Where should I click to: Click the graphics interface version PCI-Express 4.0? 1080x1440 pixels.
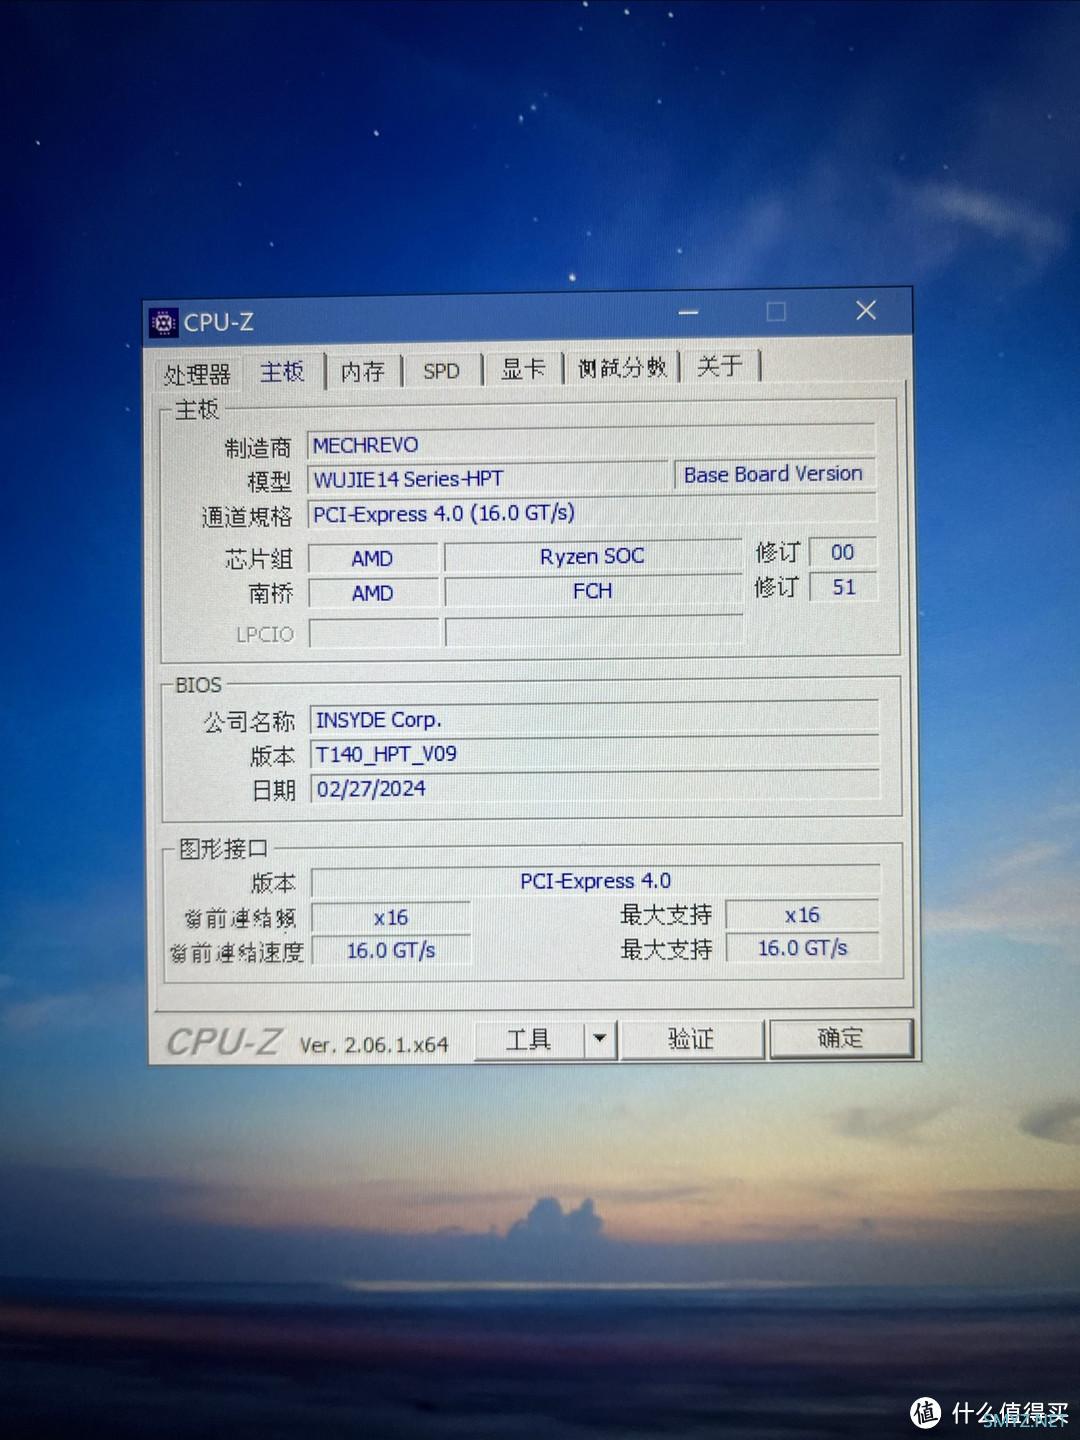click(x=596, y=881)
